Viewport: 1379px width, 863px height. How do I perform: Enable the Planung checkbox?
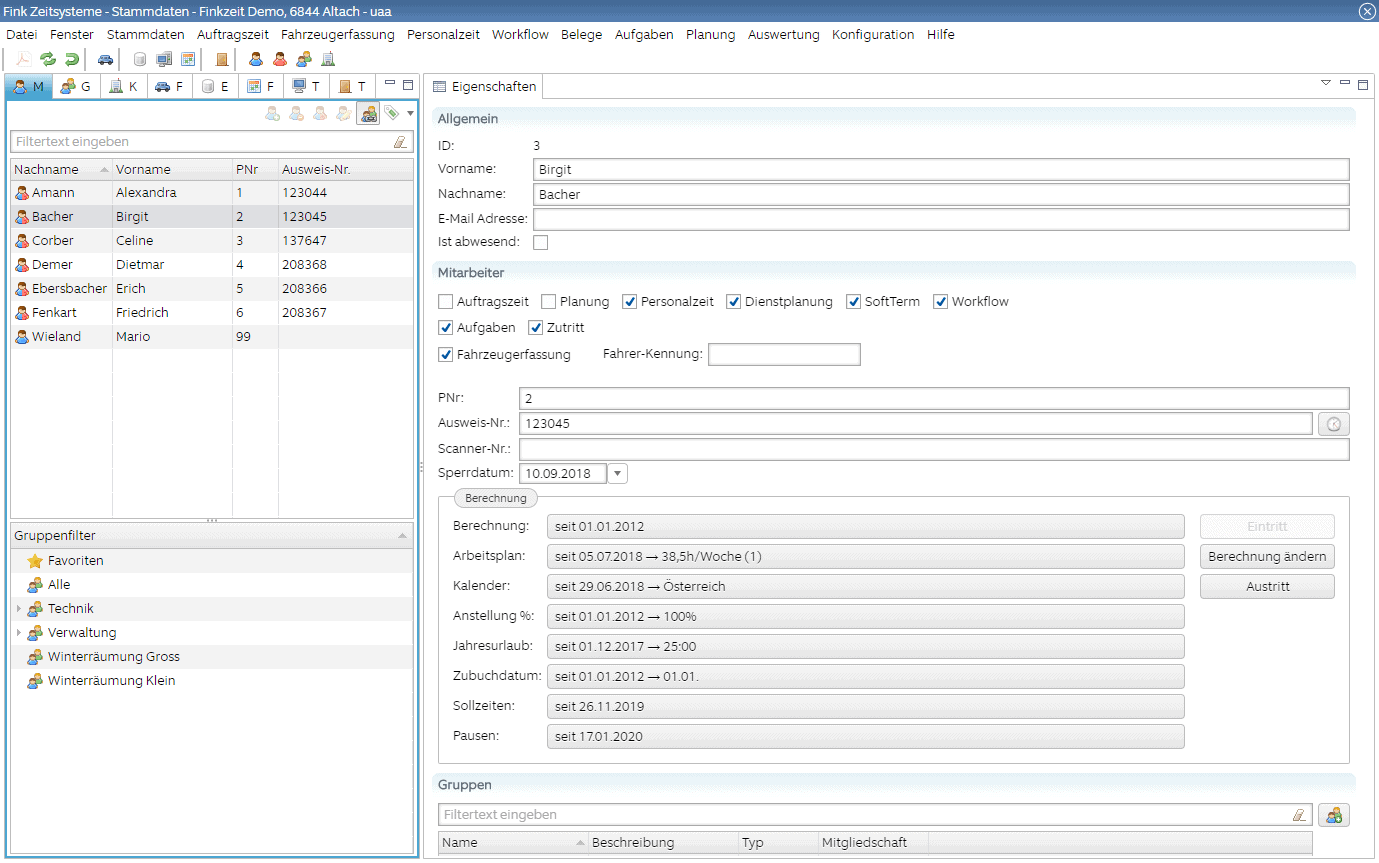[548, 301]
